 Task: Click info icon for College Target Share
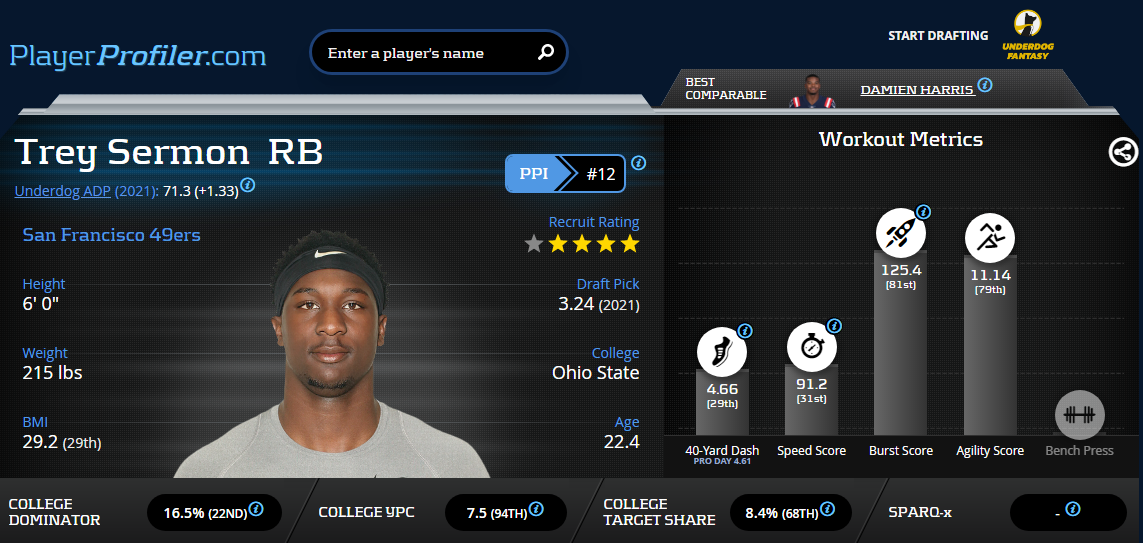pos(827,509)
